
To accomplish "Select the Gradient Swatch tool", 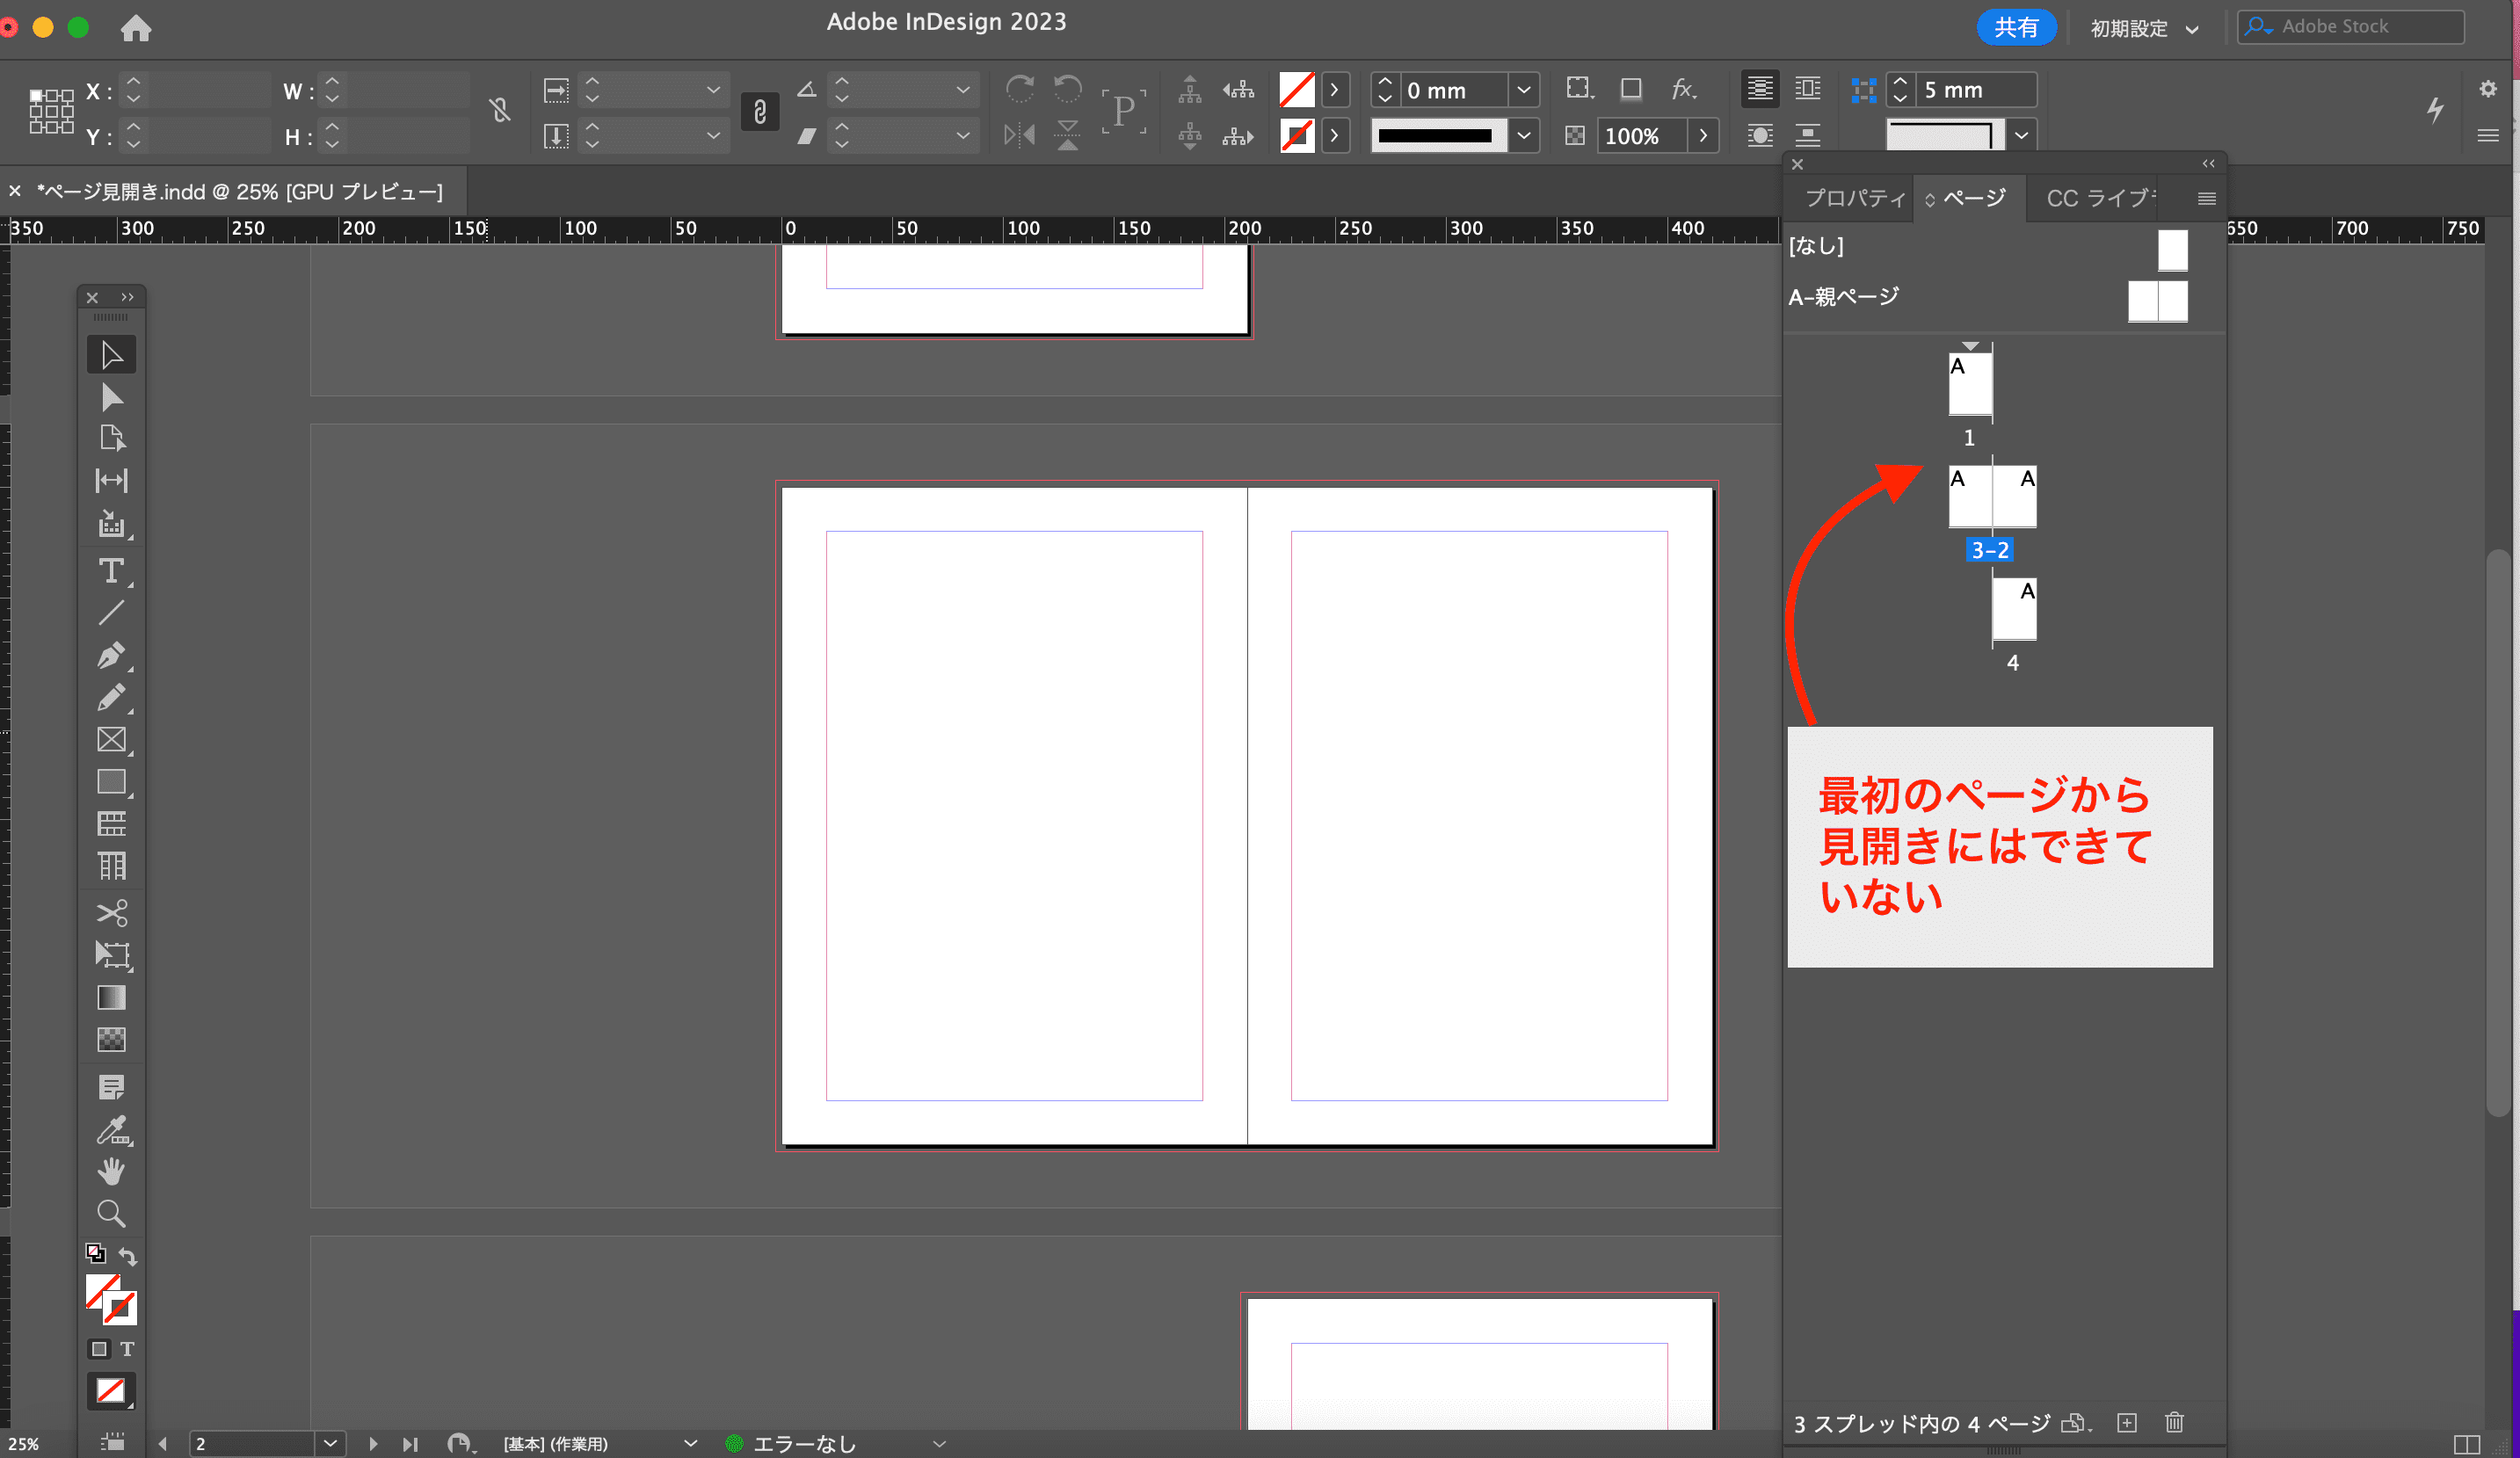I will [111, 997].
